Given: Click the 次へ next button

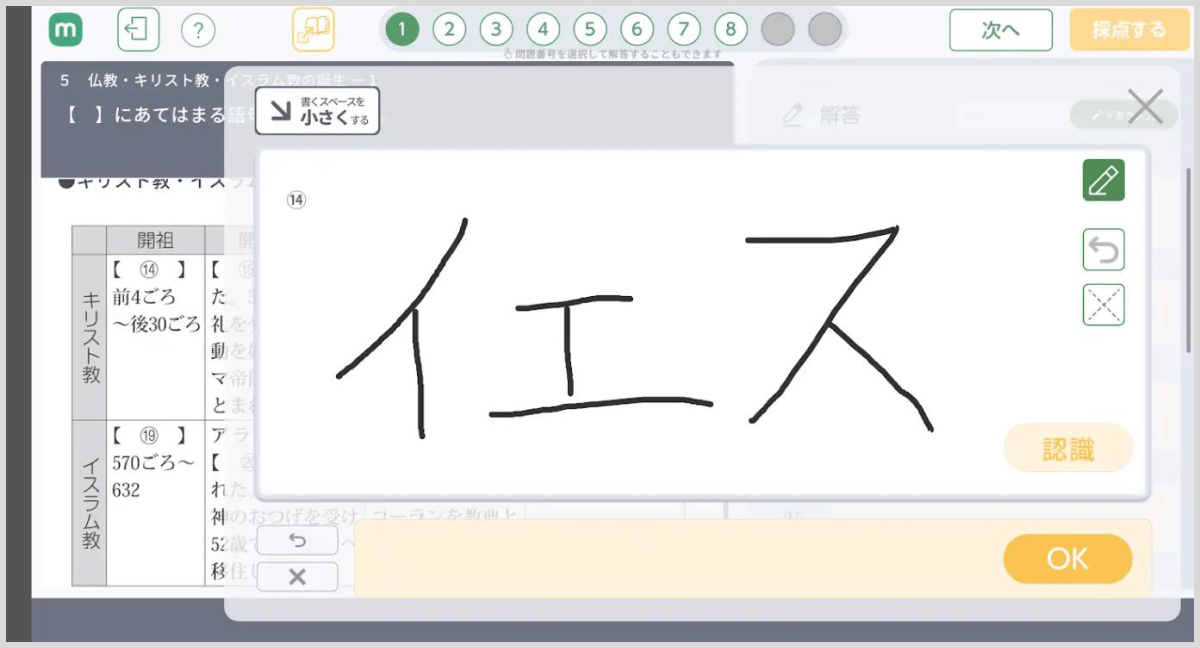Looking at the screenshot, I should (1001, 30).
